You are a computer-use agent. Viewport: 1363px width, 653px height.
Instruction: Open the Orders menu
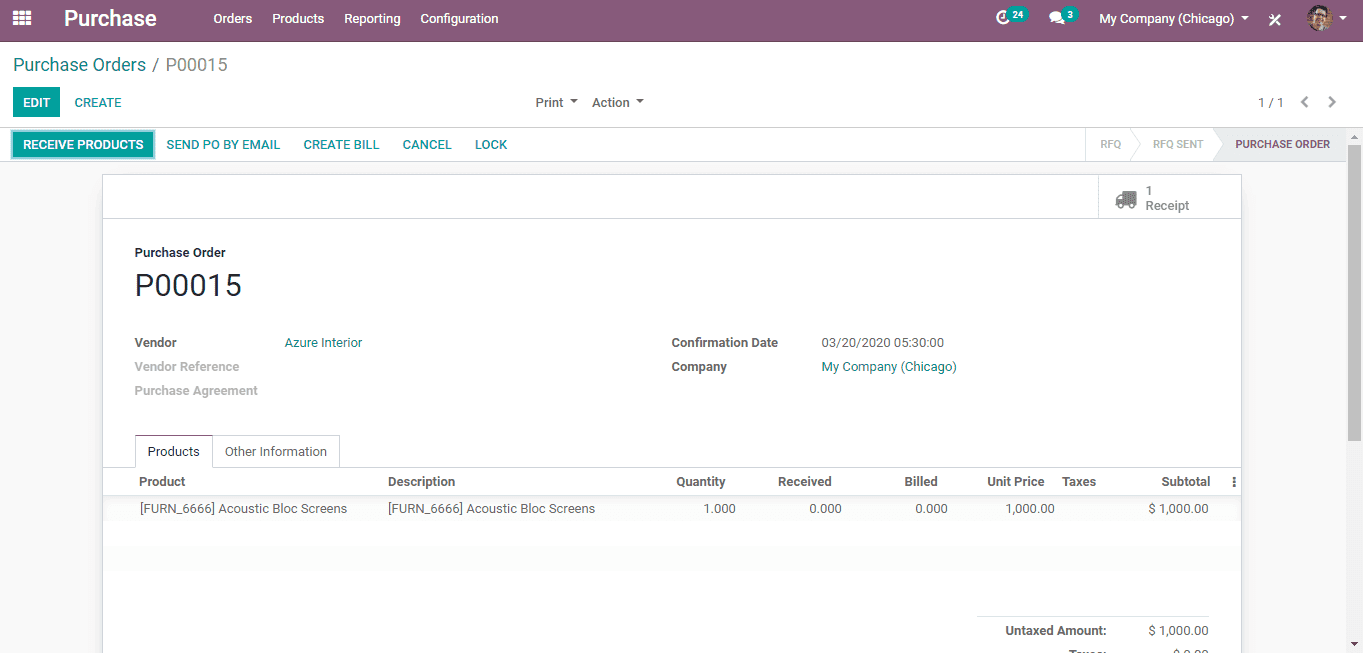pyautogui.click(x=233, y=18)
